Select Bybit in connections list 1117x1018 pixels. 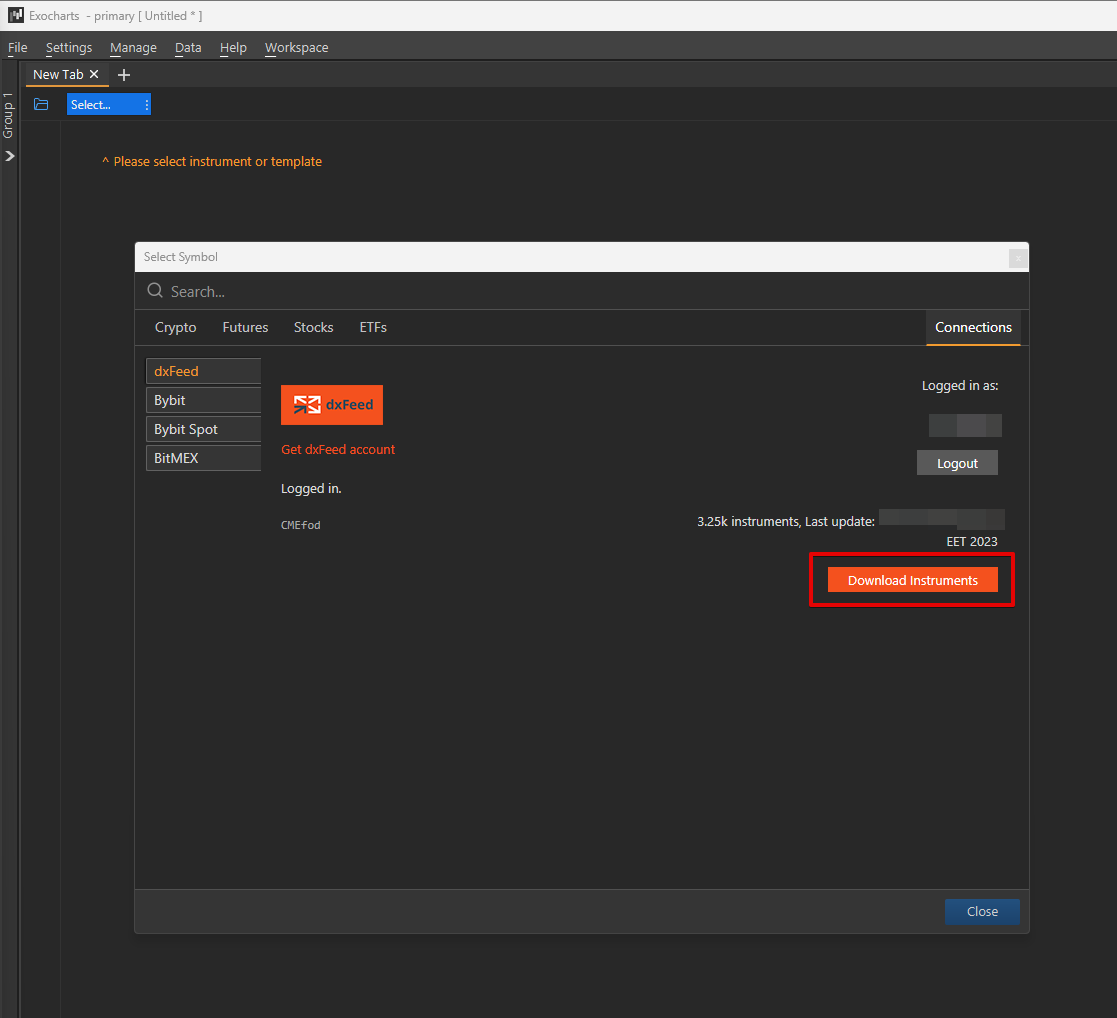pyautogui.click(x=204, y=400)
